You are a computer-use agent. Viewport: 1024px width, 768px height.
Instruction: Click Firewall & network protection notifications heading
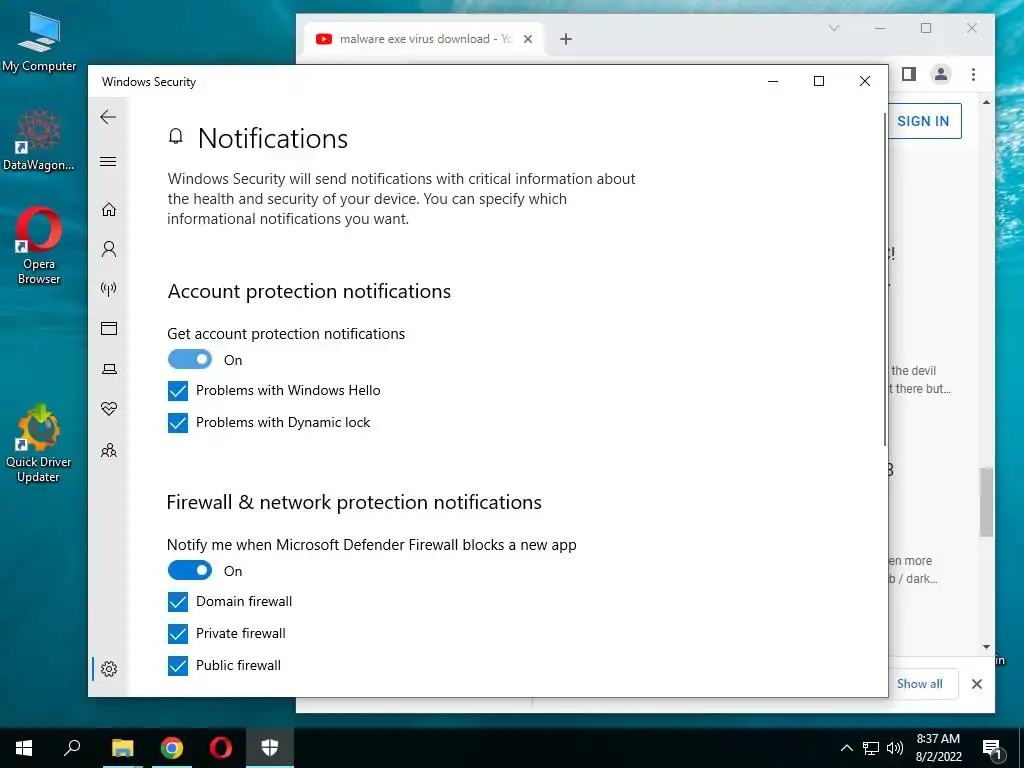click(x=355, y=502)
